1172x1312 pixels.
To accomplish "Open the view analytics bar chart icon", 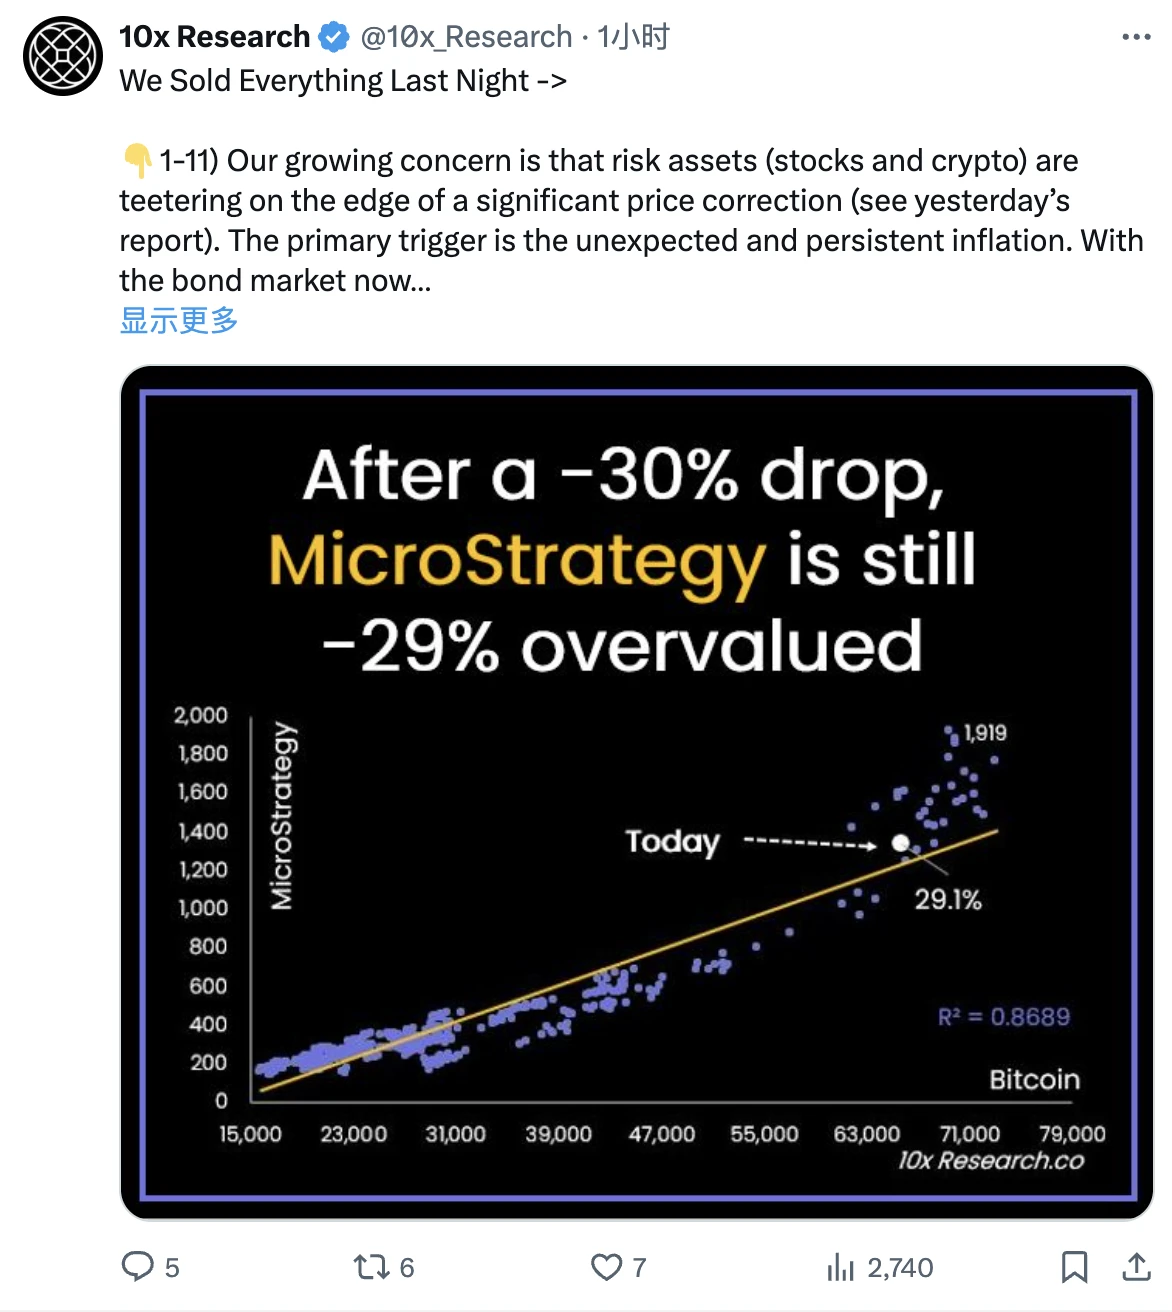I will tap(840, 1268).
